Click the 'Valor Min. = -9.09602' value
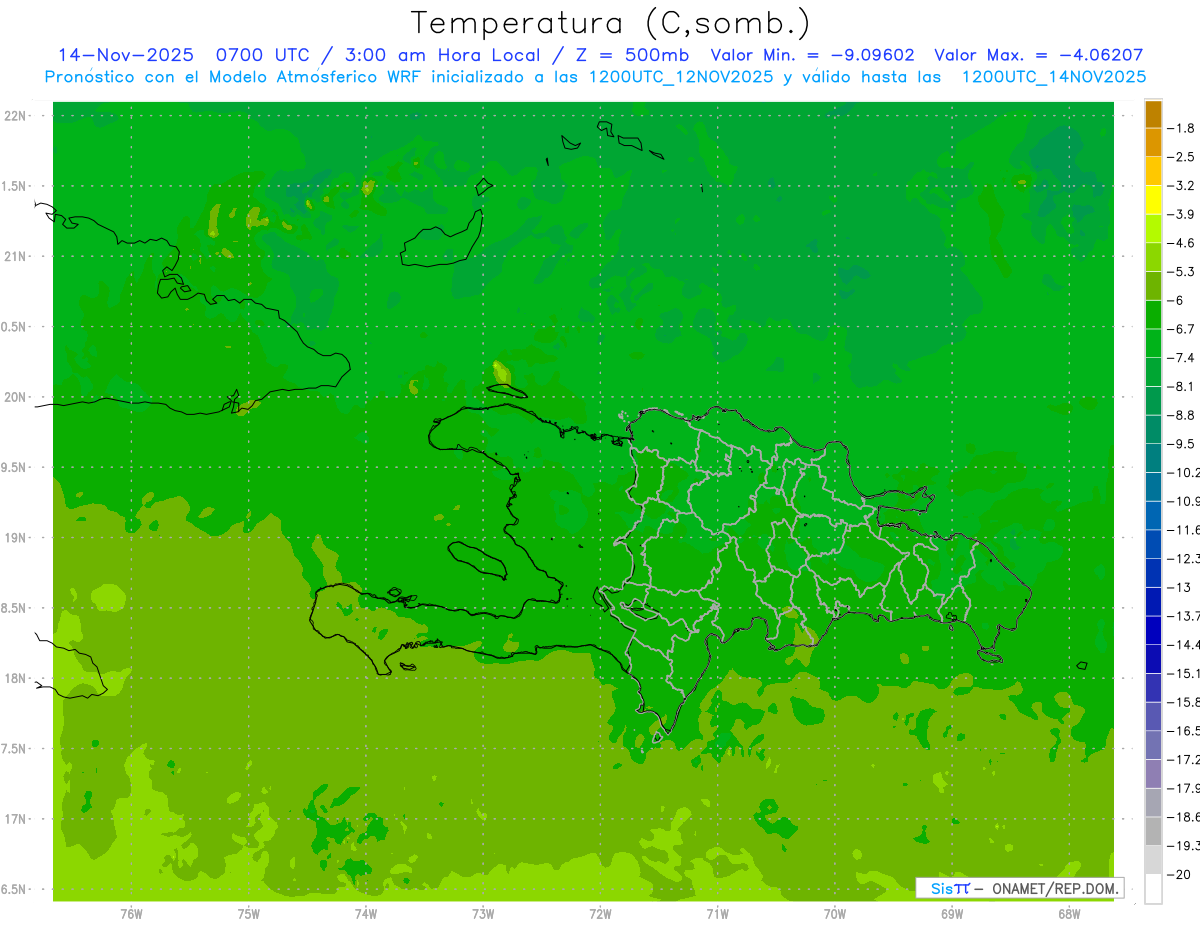1200x927 pixels. (812, 55)
